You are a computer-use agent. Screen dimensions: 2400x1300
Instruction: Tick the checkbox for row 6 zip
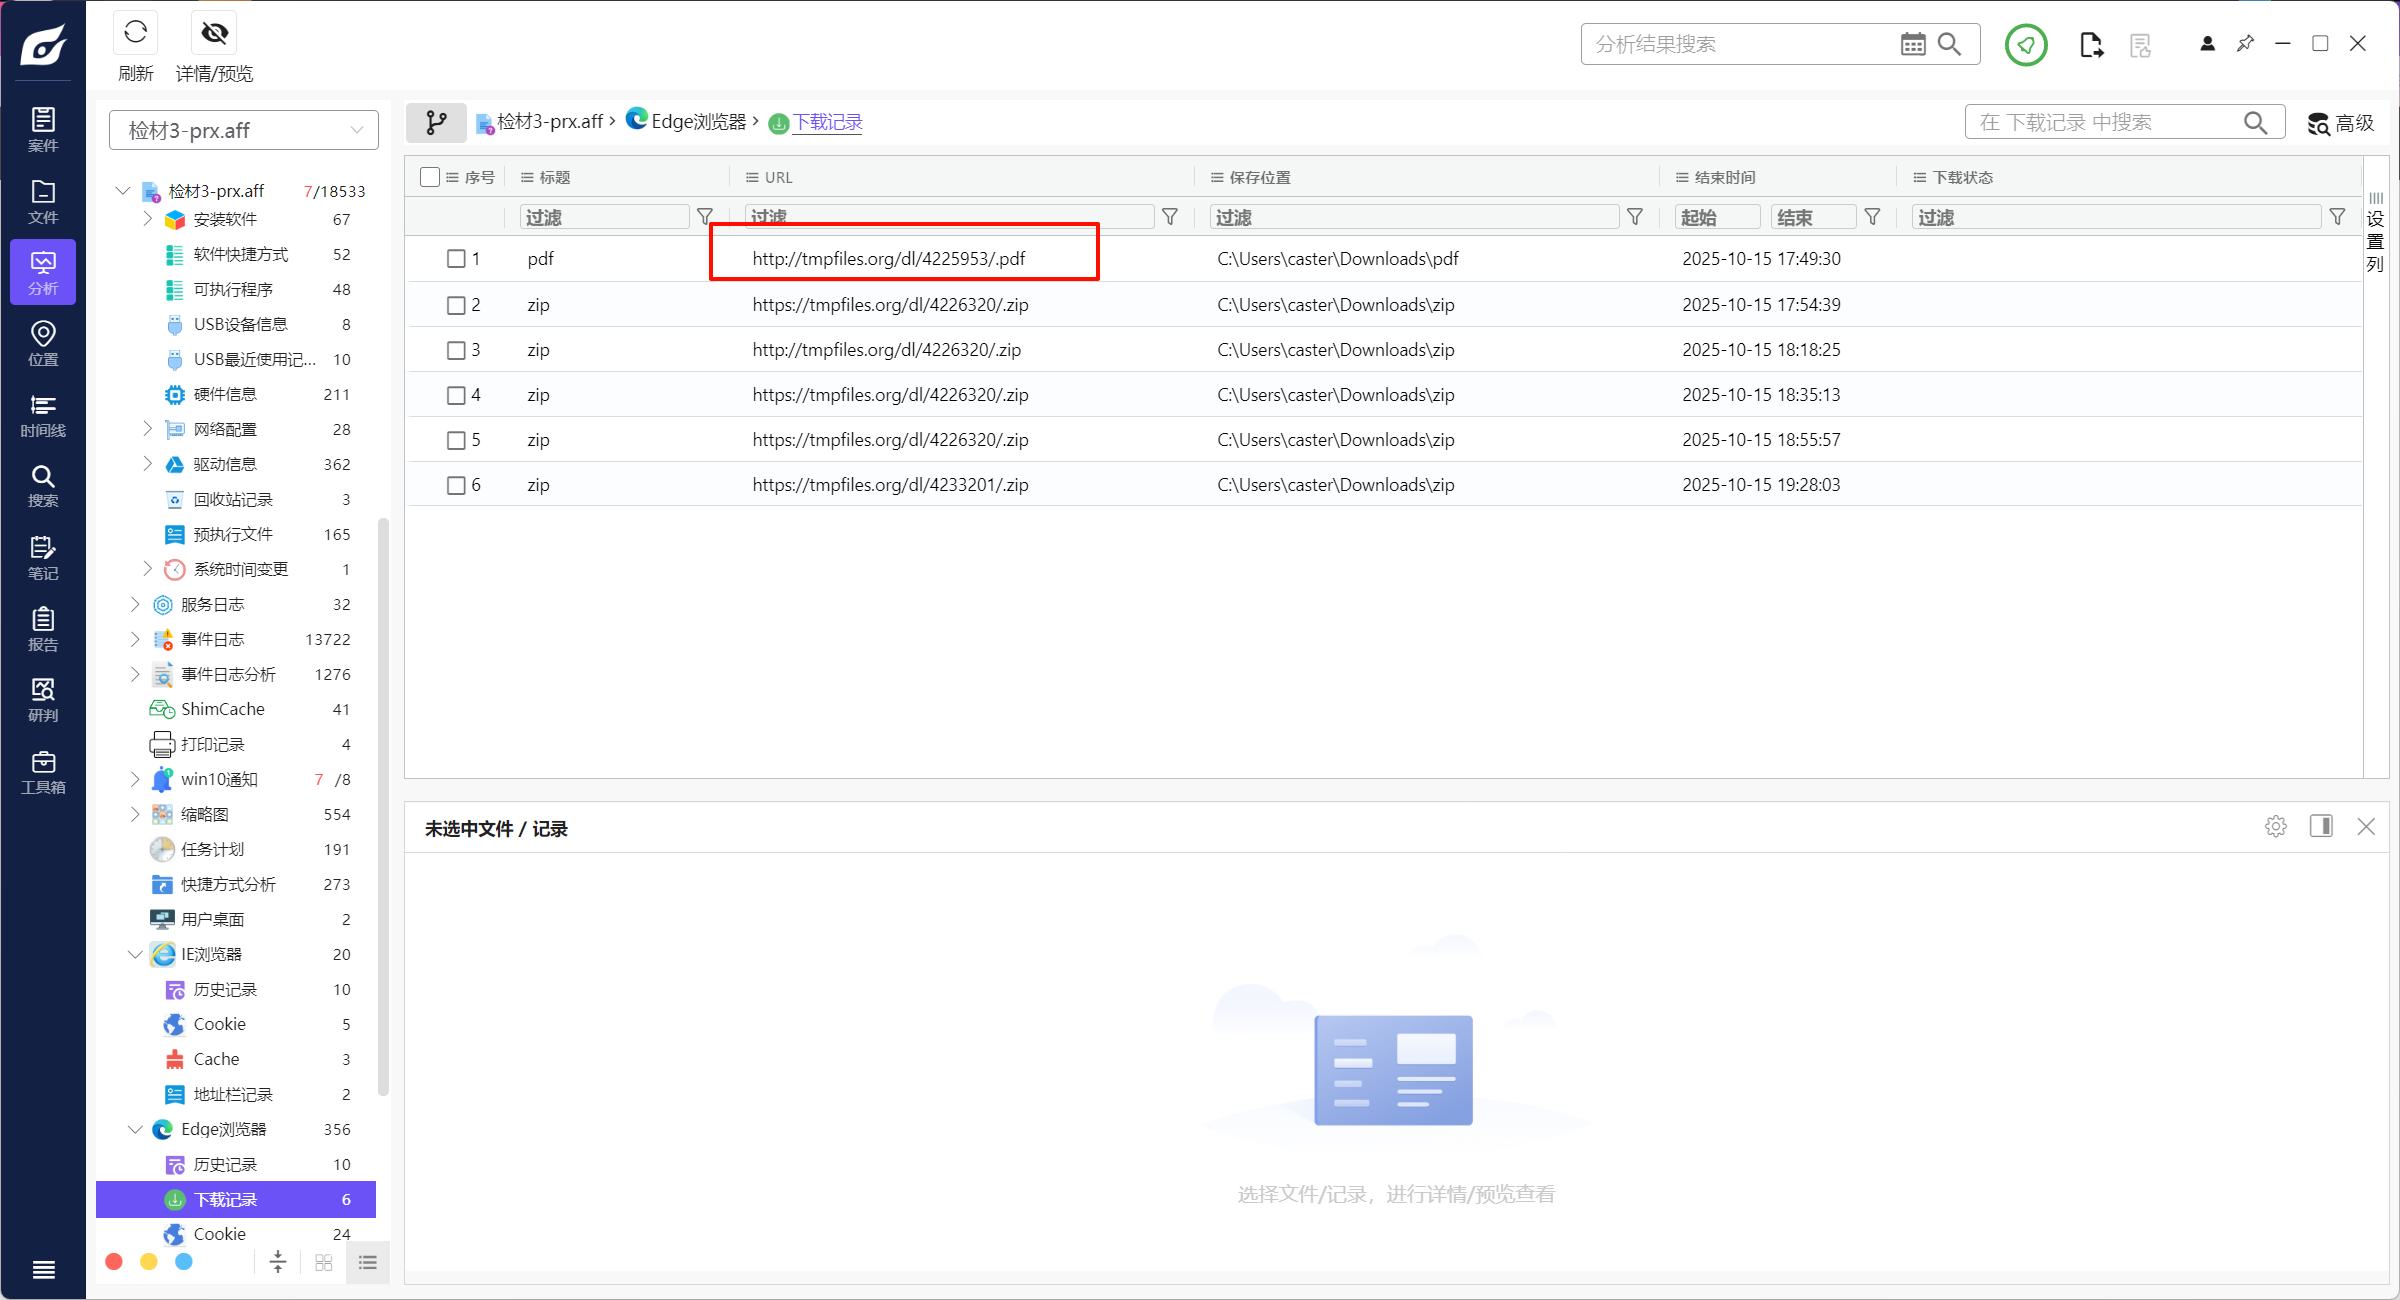pos(456,485)
